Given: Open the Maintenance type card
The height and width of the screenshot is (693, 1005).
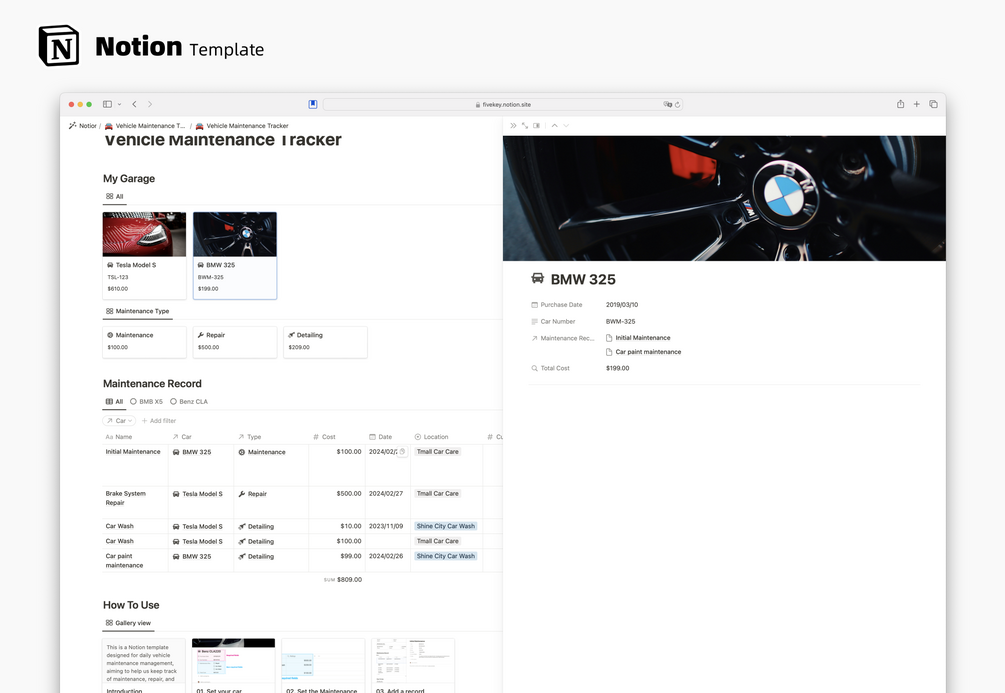Looking at the screenshot, I should 144,342.
